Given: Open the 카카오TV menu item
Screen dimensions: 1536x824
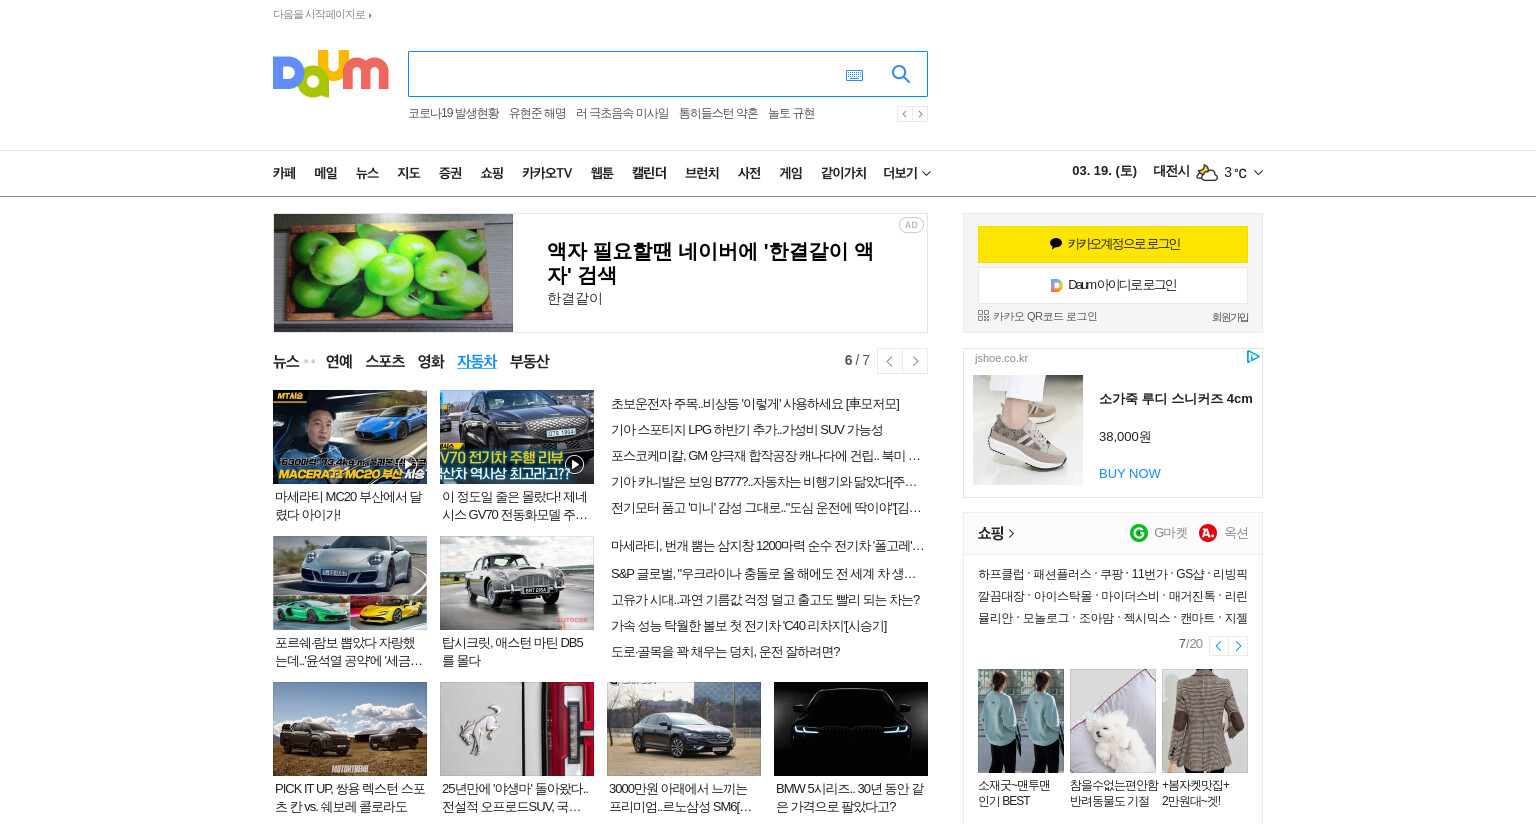Looking at the screenshot, I should 547,173.
